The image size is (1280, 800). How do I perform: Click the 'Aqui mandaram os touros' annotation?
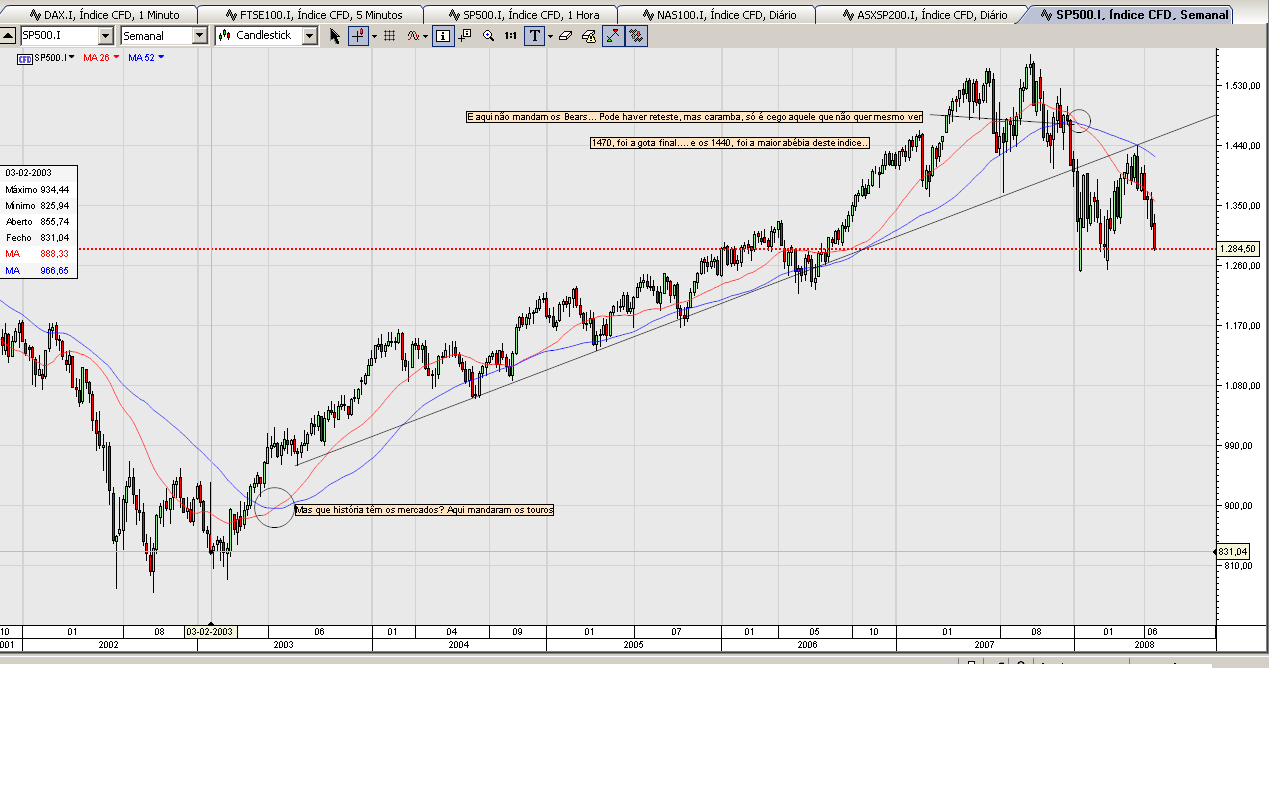point(425,510)
